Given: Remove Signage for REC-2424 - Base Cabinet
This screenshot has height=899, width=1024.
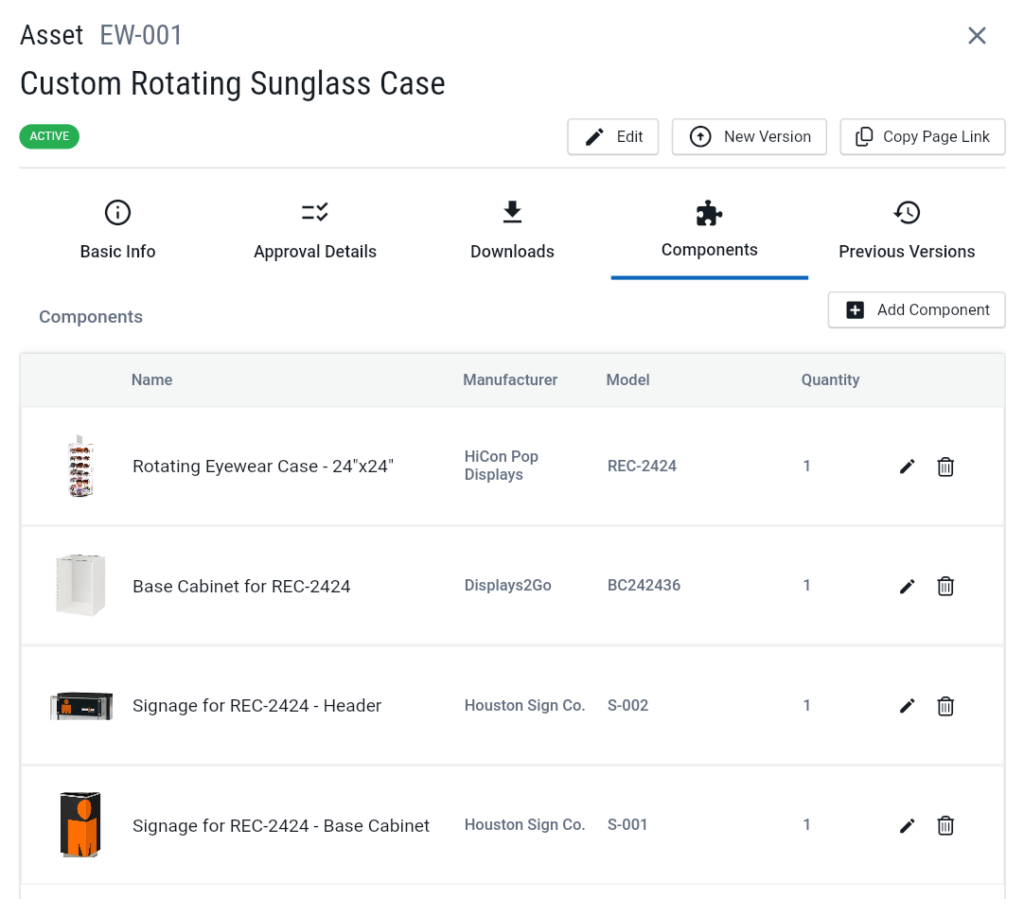Looking at the screenshot, I should (x=945, y=826).
